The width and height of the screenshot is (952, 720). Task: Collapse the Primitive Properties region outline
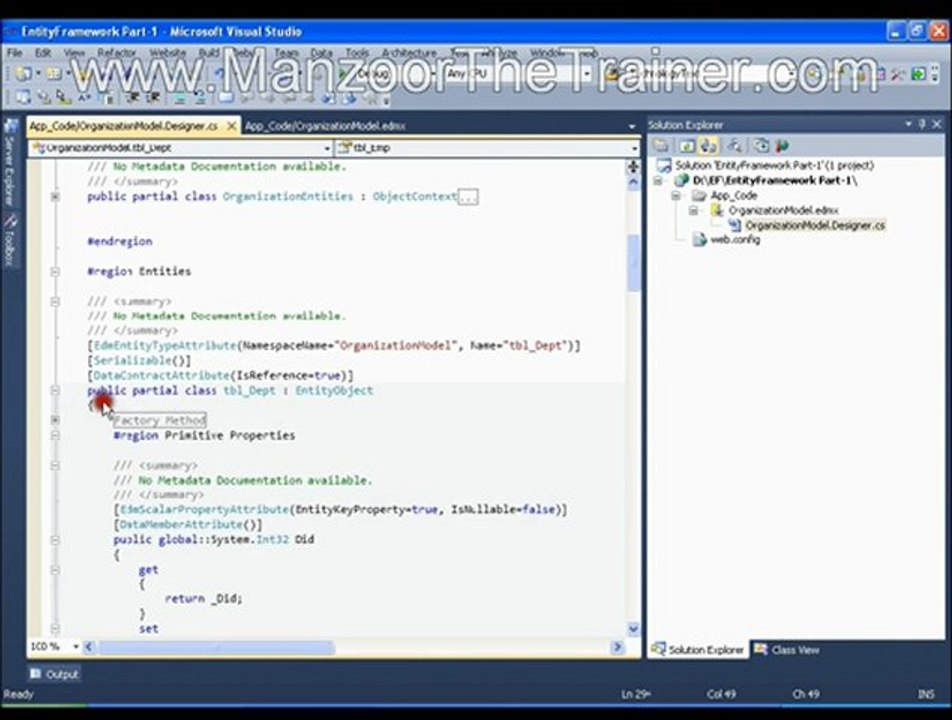point(55,435)
